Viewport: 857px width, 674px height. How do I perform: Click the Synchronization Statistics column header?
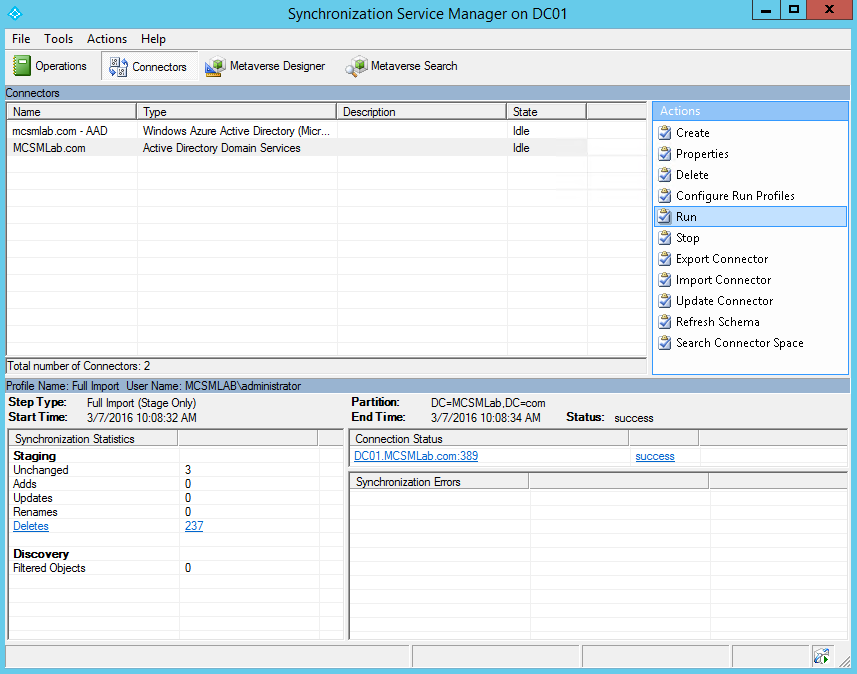93,438
